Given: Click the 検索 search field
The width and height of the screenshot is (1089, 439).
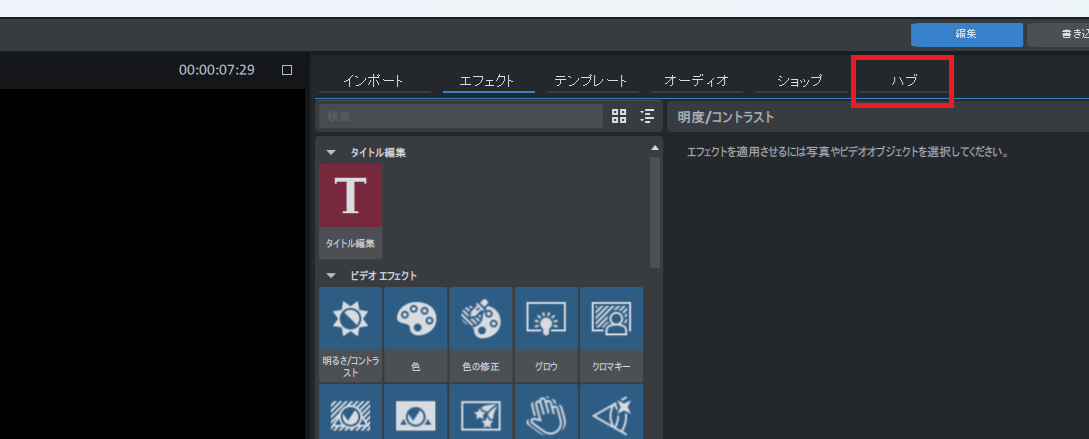Looking at the screenshot, I should tap(460, 117).
